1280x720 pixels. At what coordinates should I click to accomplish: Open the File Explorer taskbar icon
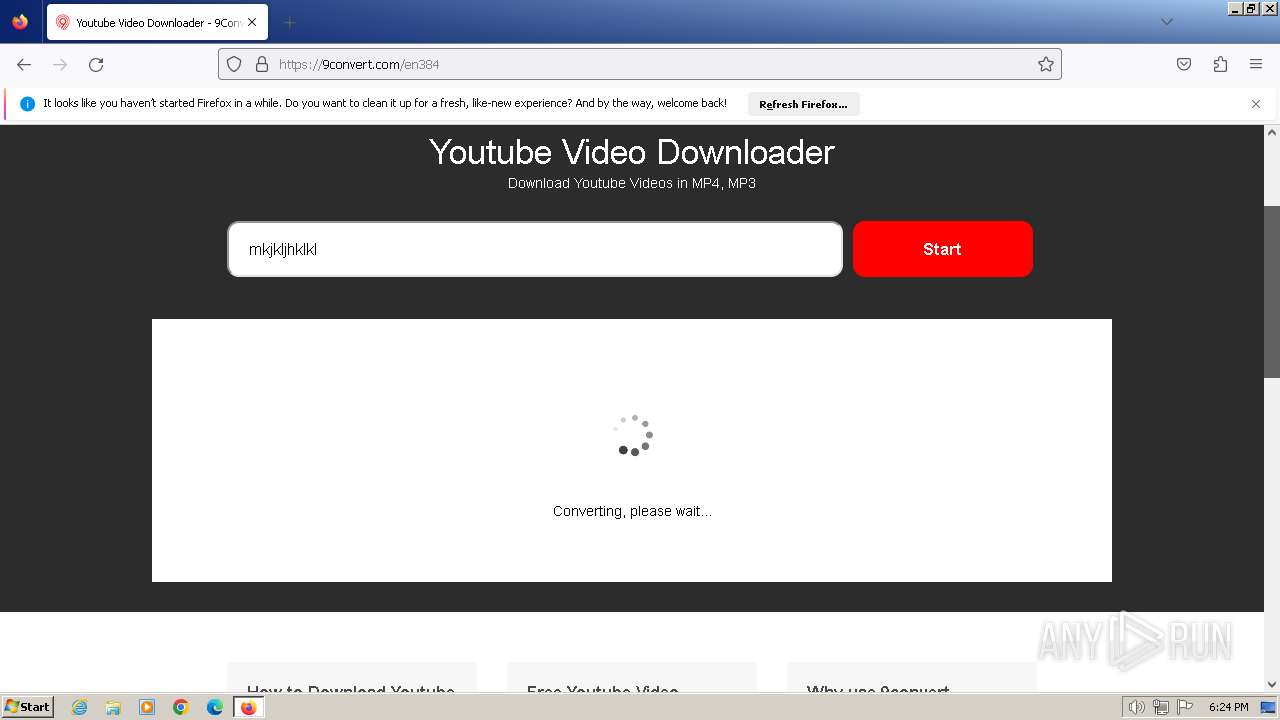click(x=113, y=707)
